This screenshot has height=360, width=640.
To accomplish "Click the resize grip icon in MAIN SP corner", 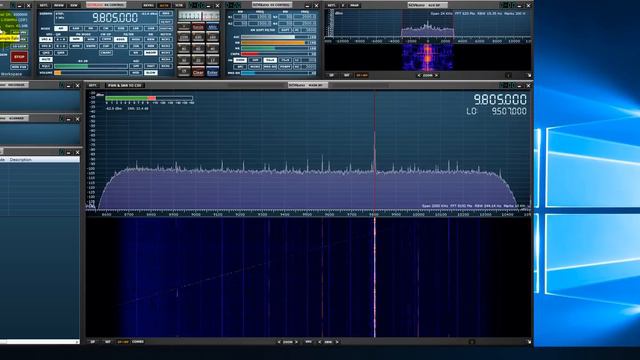I will pyautogui.click(x=529, y=342).
